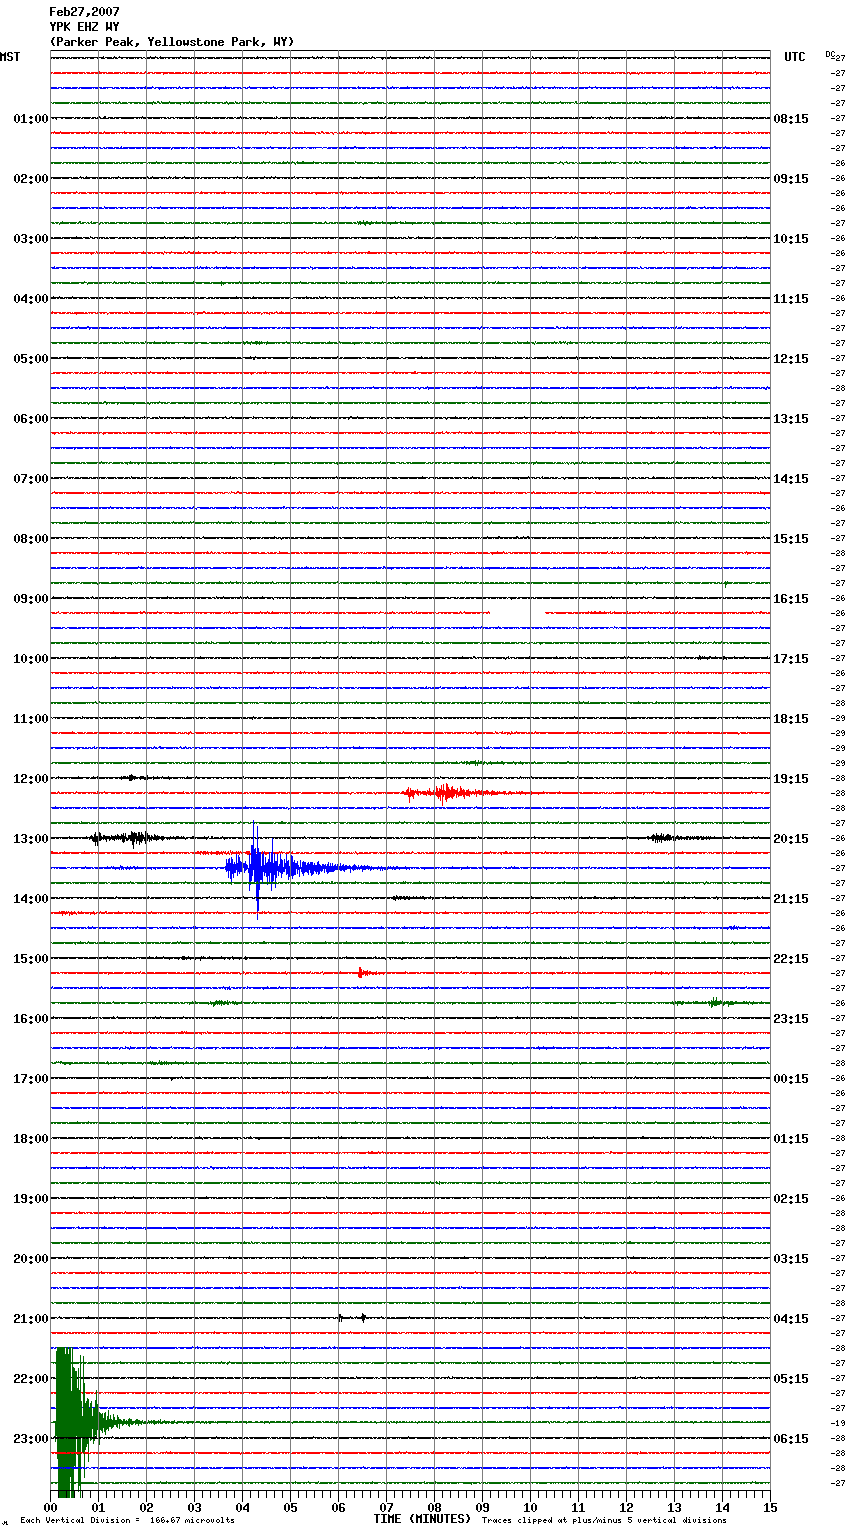
Task: Click minute tick label 15 on bottom axis
Action: [770, 1507]
